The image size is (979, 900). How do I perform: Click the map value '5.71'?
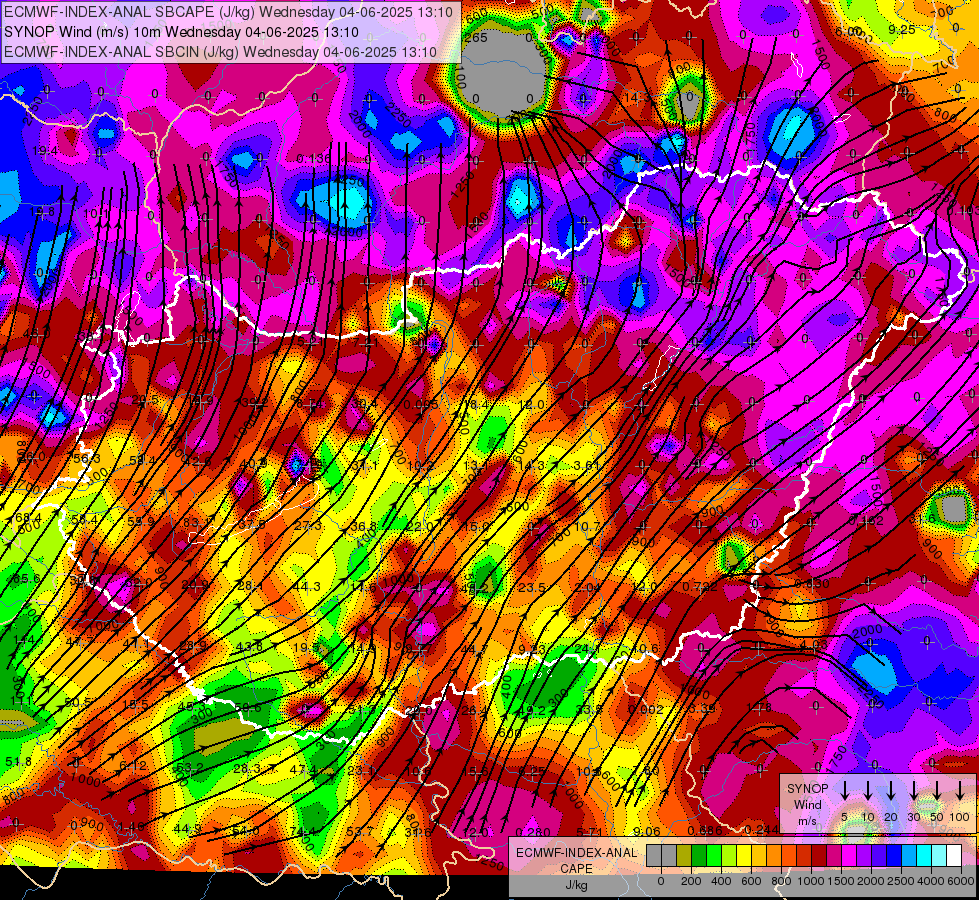coord(589,832)
